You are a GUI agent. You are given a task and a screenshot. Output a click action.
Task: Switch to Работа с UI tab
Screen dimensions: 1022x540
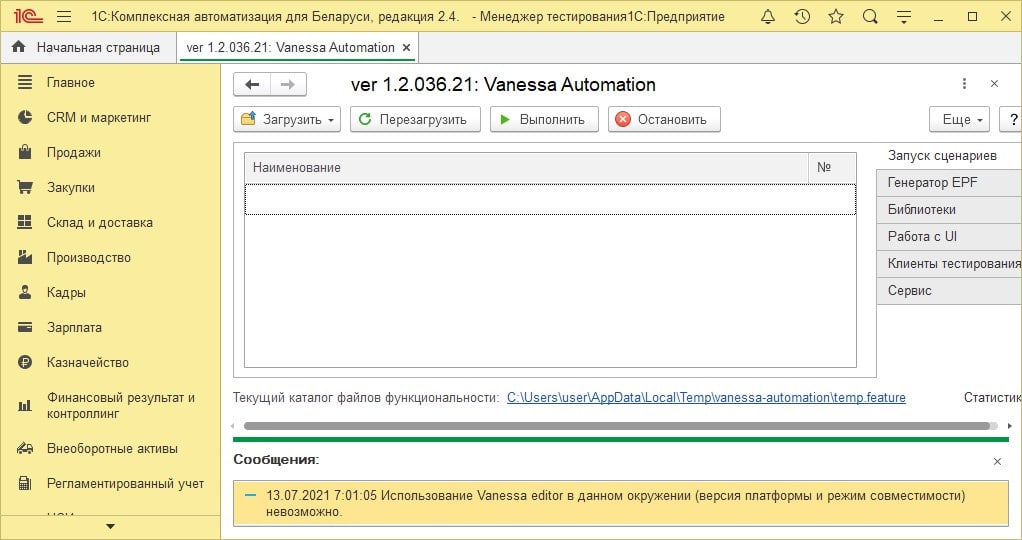click(949, 237)
